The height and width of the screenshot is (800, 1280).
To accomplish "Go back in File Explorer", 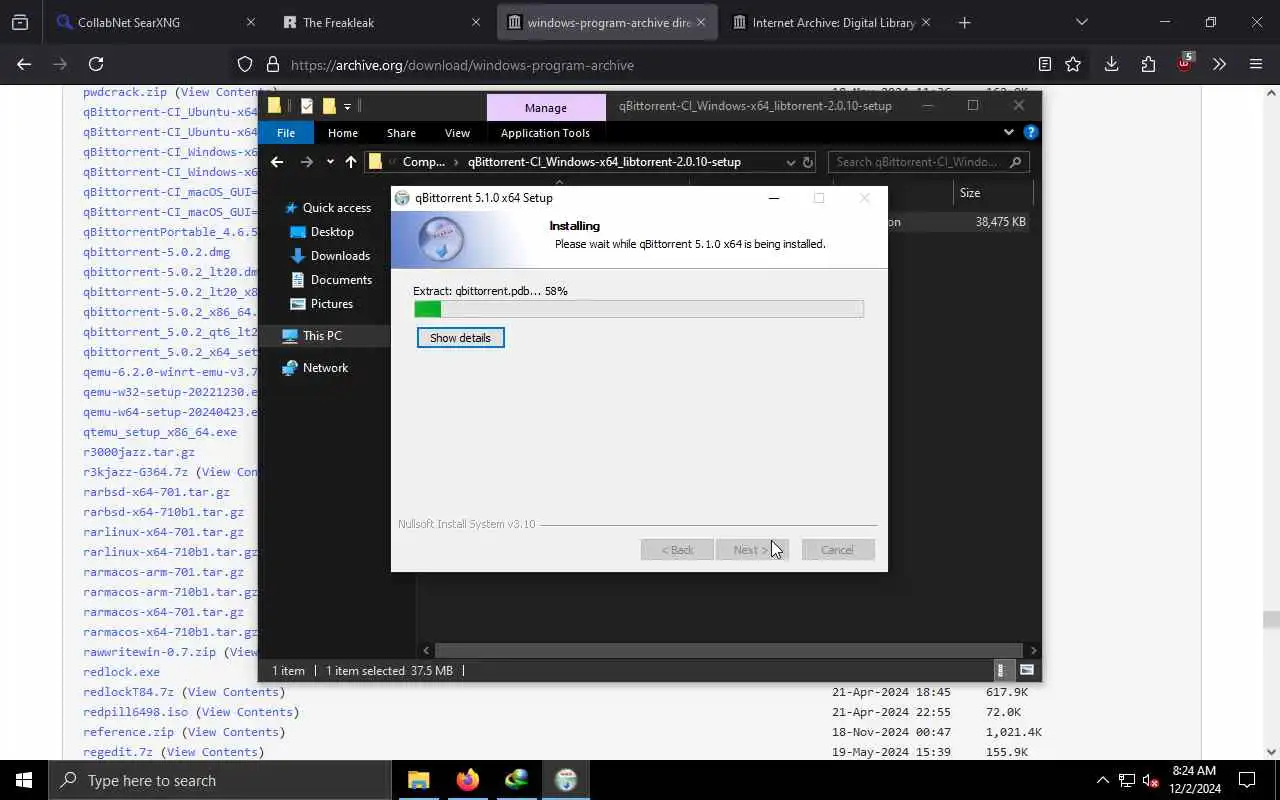I will (x=277, y=162).
